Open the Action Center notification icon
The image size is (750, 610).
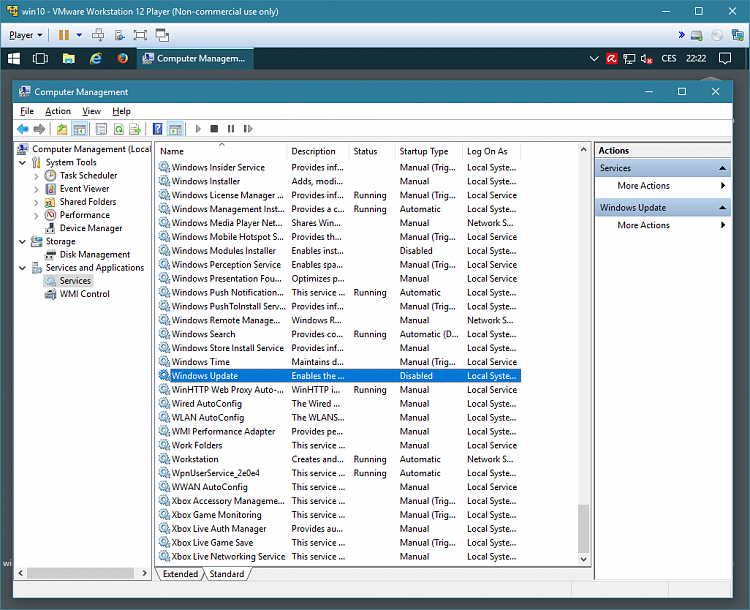pyautogui.click(x=725, y=58)
